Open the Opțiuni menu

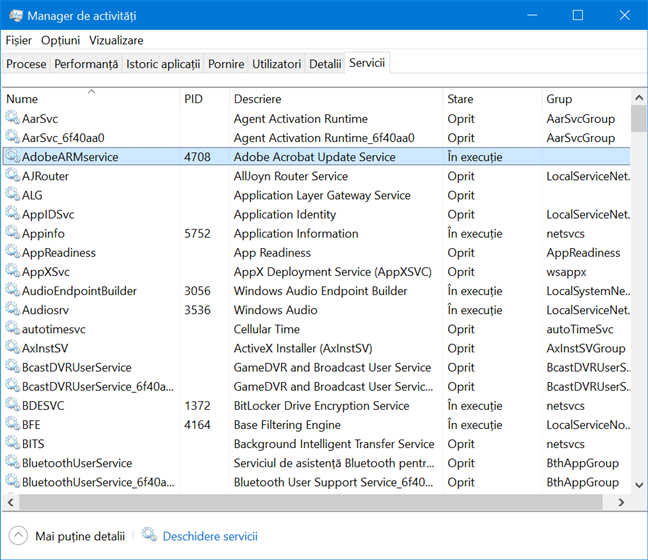60,41
